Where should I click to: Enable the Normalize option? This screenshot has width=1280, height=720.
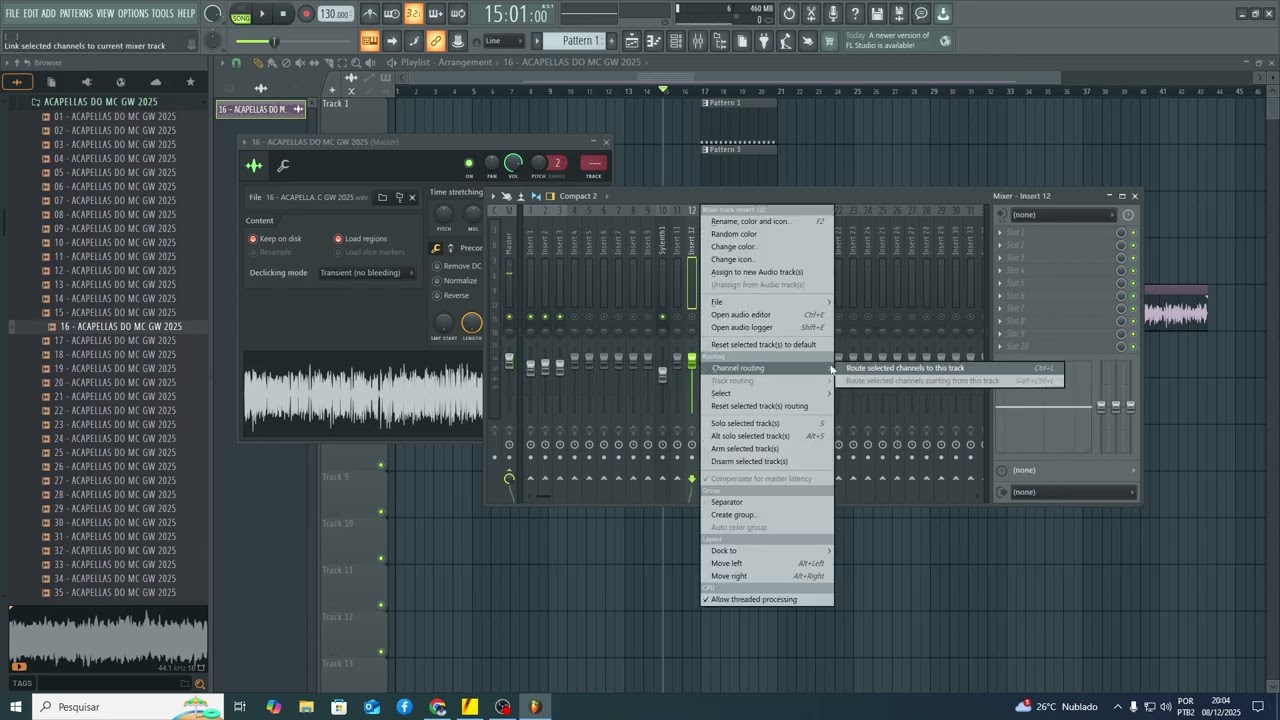click(455, 281)
